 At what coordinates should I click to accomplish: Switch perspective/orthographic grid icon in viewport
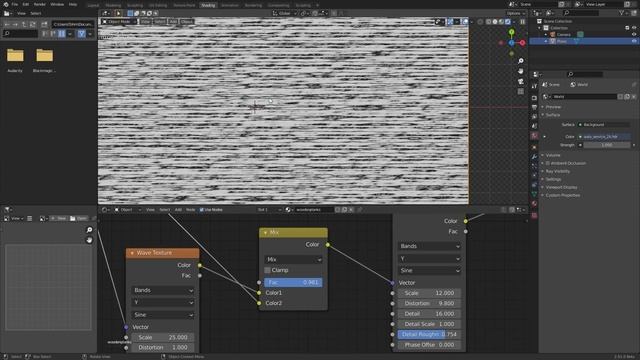[x=520, y=91]
